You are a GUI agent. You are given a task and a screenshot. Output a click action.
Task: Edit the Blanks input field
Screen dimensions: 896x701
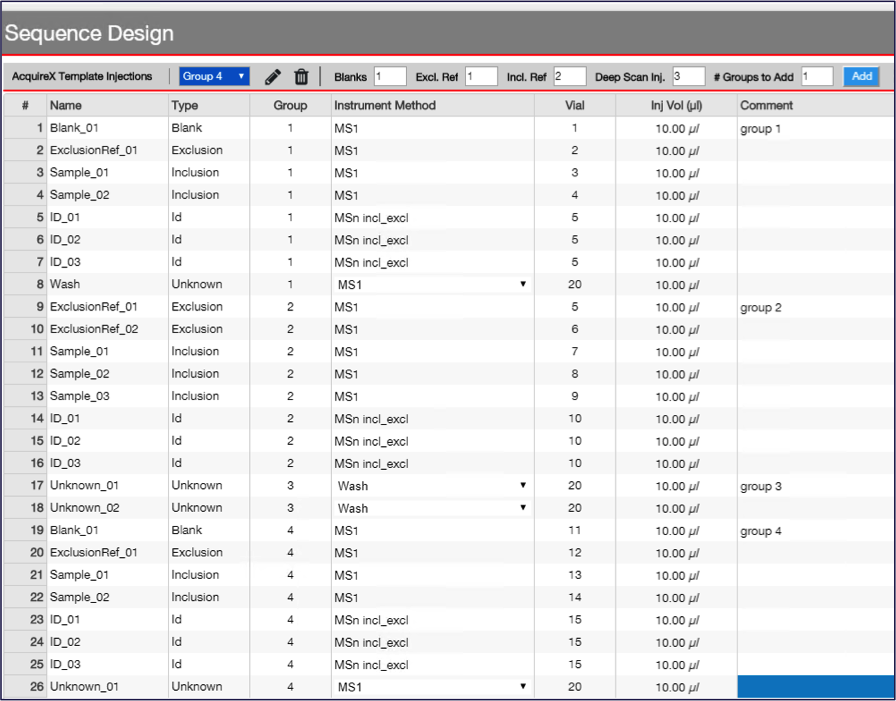point(390,76)
